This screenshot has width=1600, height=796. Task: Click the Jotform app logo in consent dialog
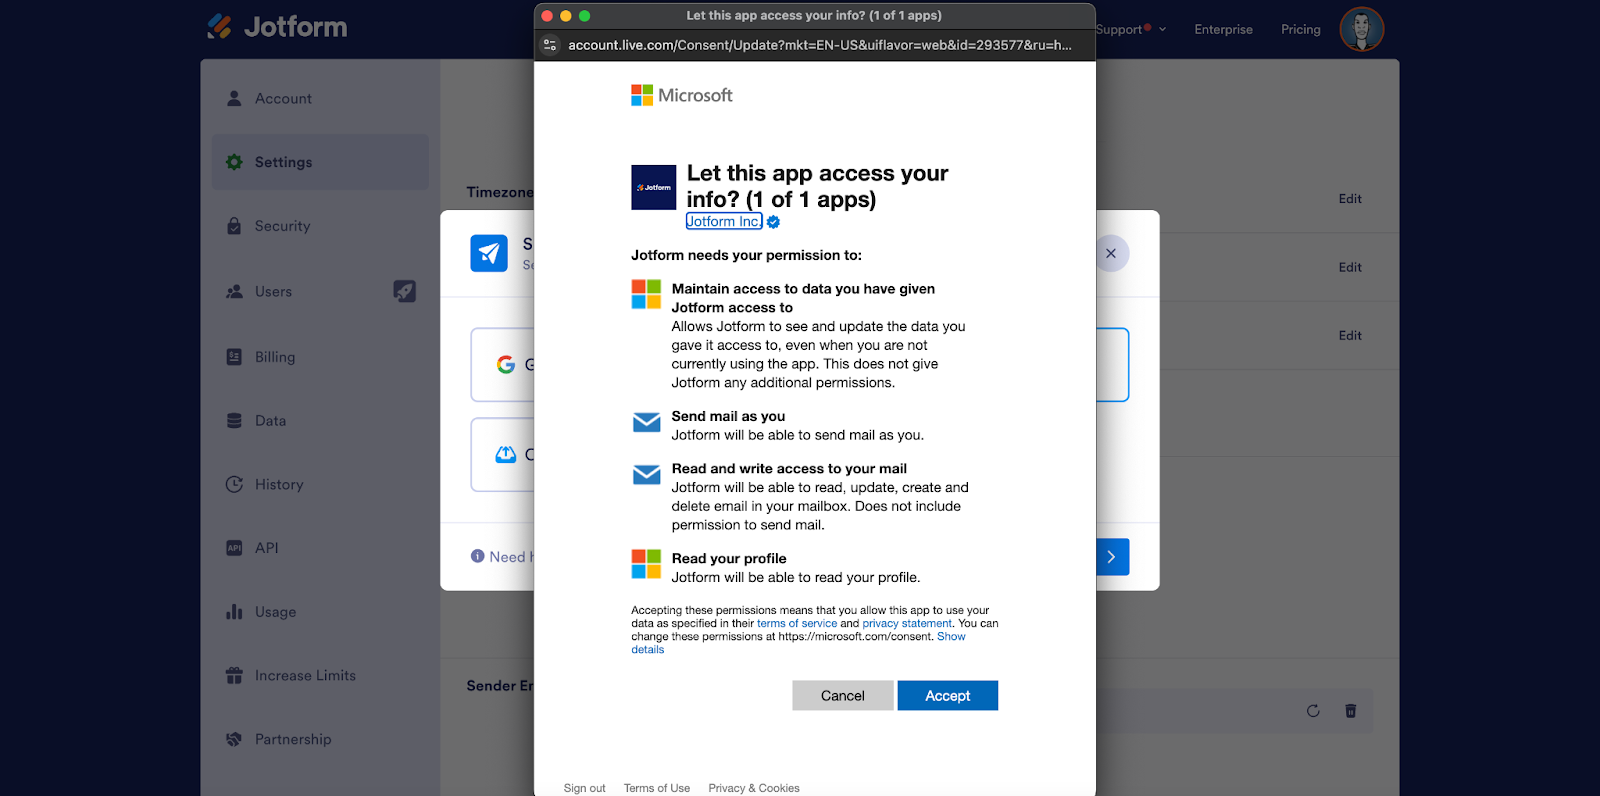653,187
